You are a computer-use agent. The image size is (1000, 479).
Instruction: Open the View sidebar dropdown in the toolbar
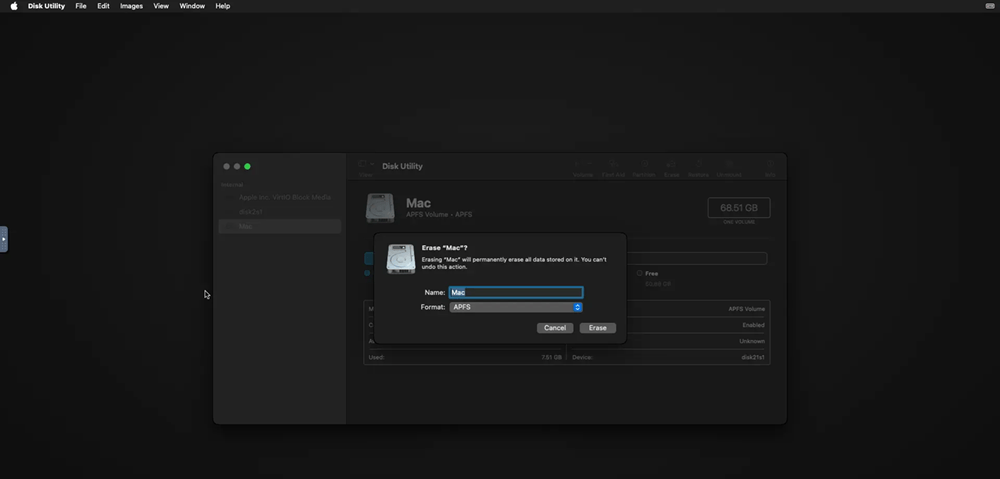click(365, 166)
